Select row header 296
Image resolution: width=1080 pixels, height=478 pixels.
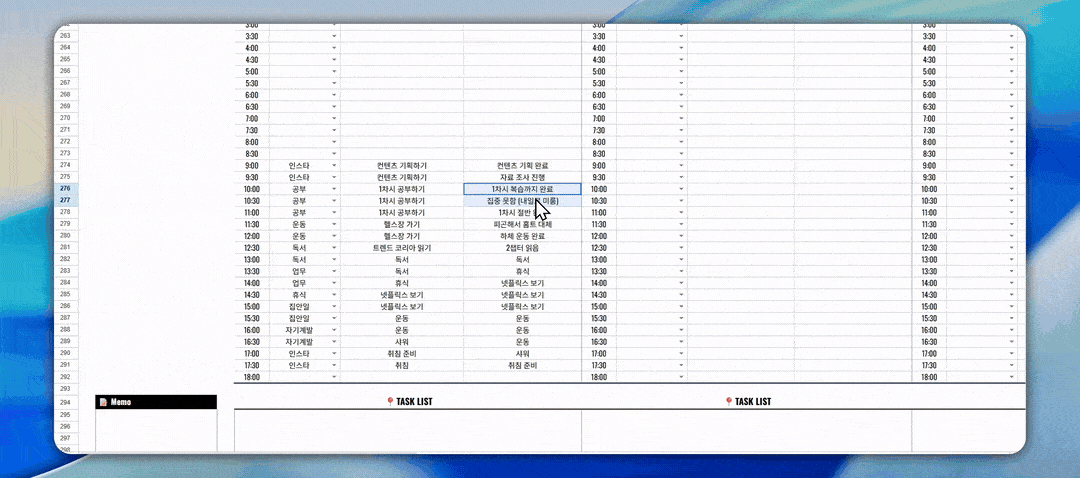point(66,426)
